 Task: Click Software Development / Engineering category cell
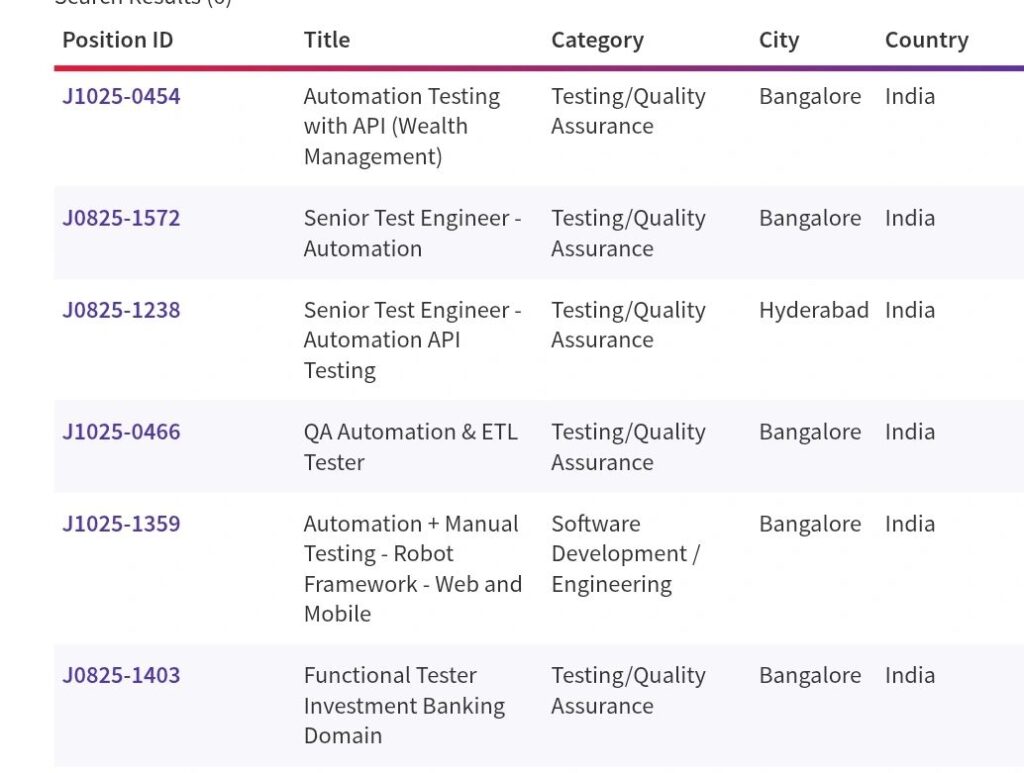point(625,553)
